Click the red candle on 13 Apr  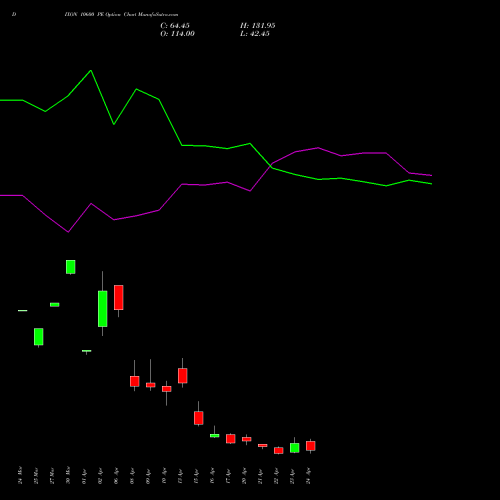tap(183, 376)
